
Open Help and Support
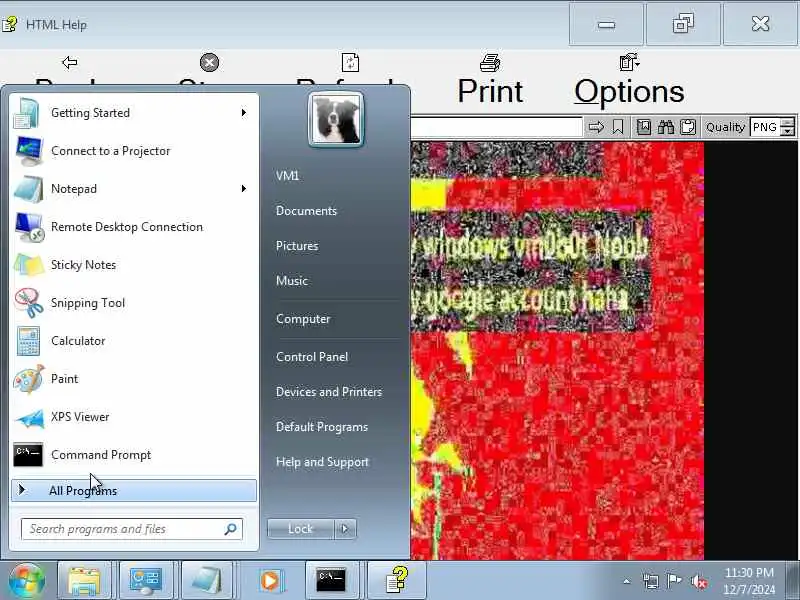pos(322,462)
